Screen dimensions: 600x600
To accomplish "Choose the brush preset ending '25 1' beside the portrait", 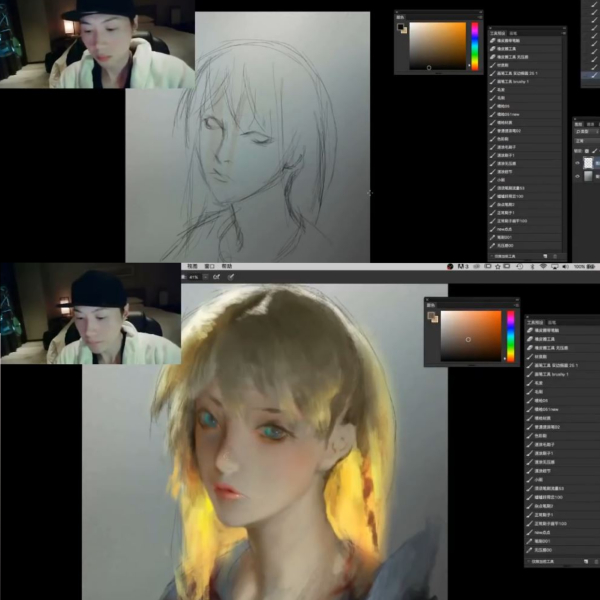I will click(x=563, y=365).
